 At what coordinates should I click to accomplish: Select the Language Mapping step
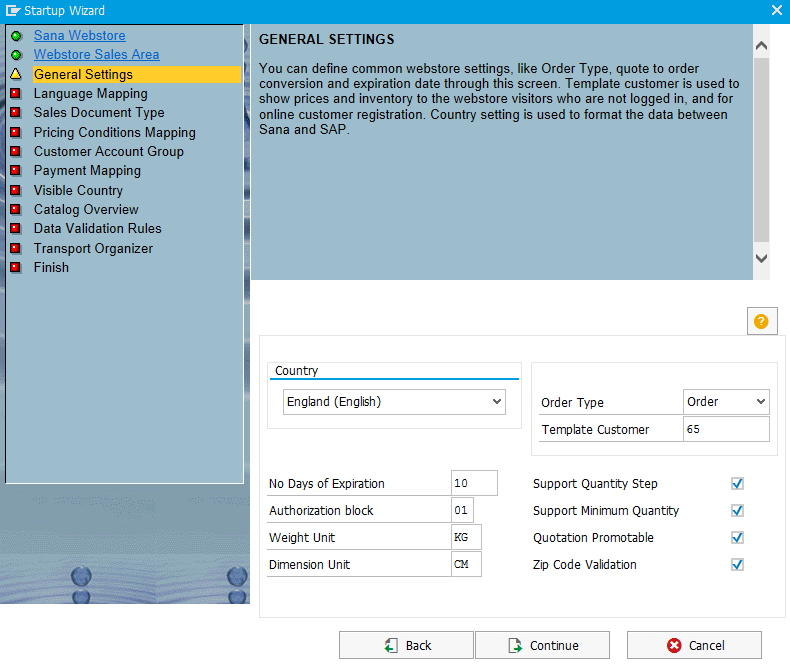point(91,94)
